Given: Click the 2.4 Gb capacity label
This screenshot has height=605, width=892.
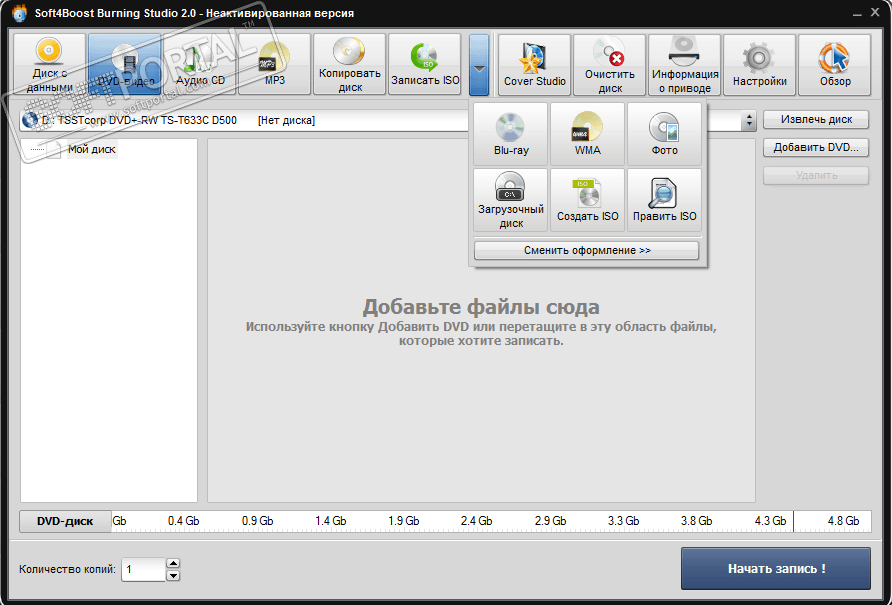Looking at the screenshot, I should 477,521.
